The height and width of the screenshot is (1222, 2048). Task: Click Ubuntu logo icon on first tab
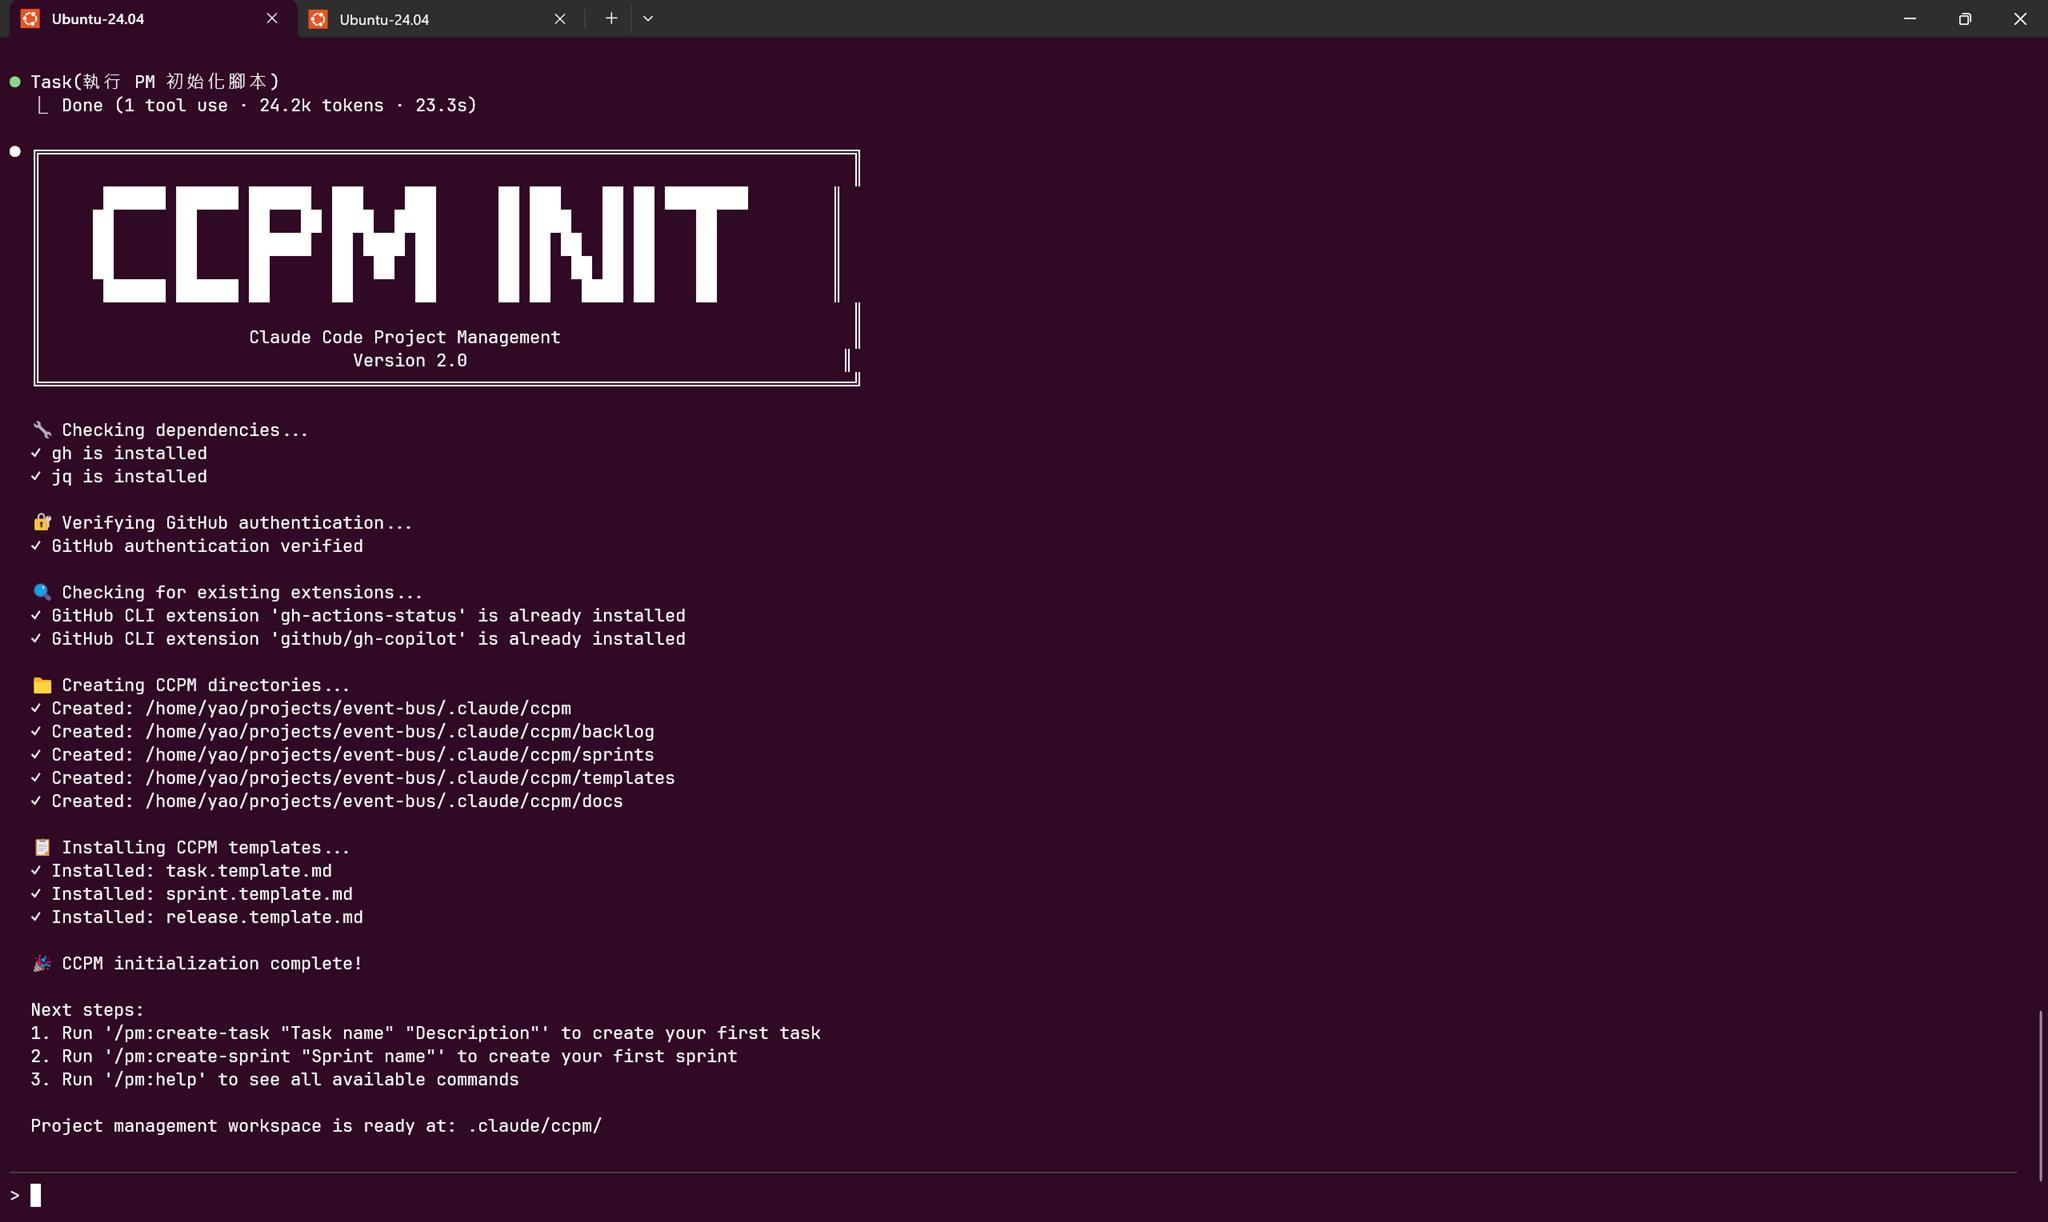point(30,19)
